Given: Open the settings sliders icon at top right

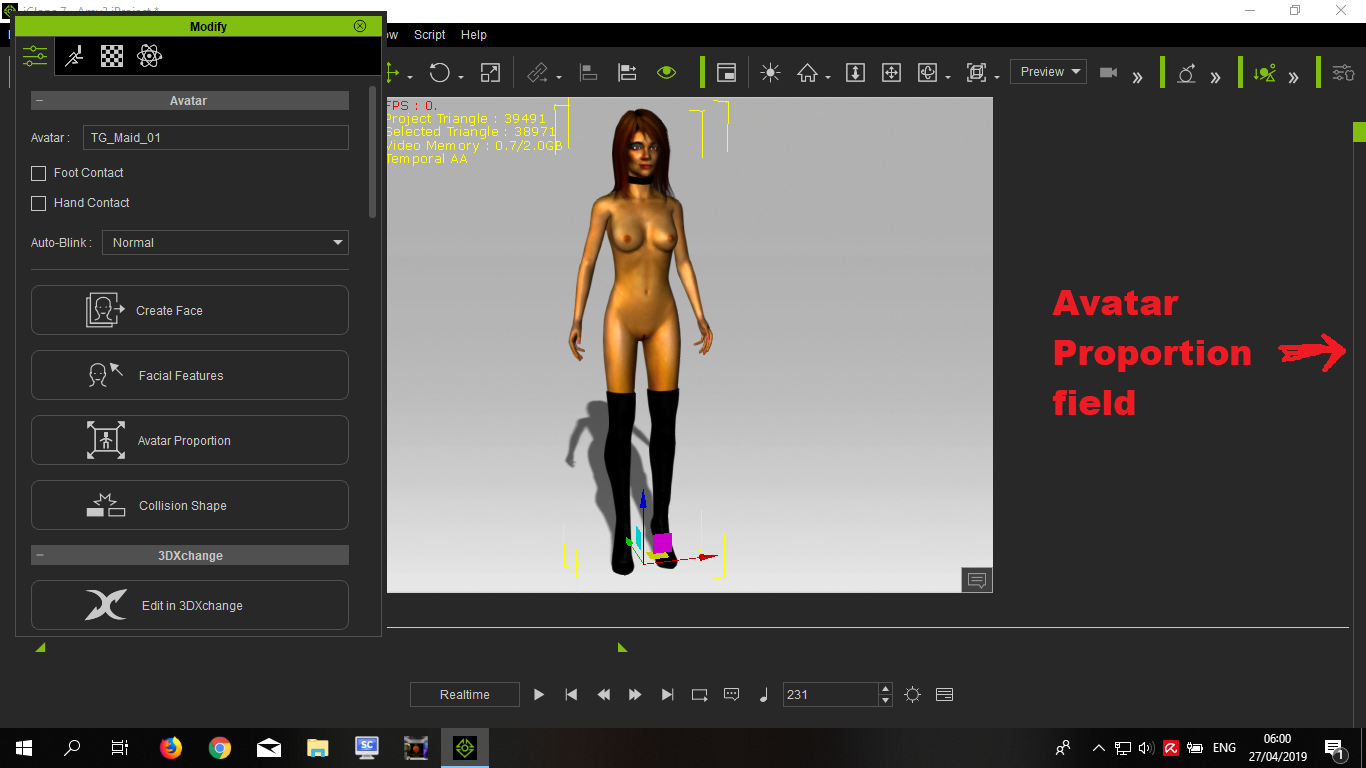Looking at the screenshot, I should coord(1343,72).
